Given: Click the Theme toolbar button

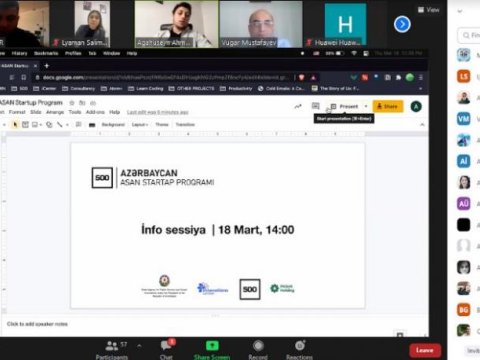Looking at the screenshot, I should point(162,125).
